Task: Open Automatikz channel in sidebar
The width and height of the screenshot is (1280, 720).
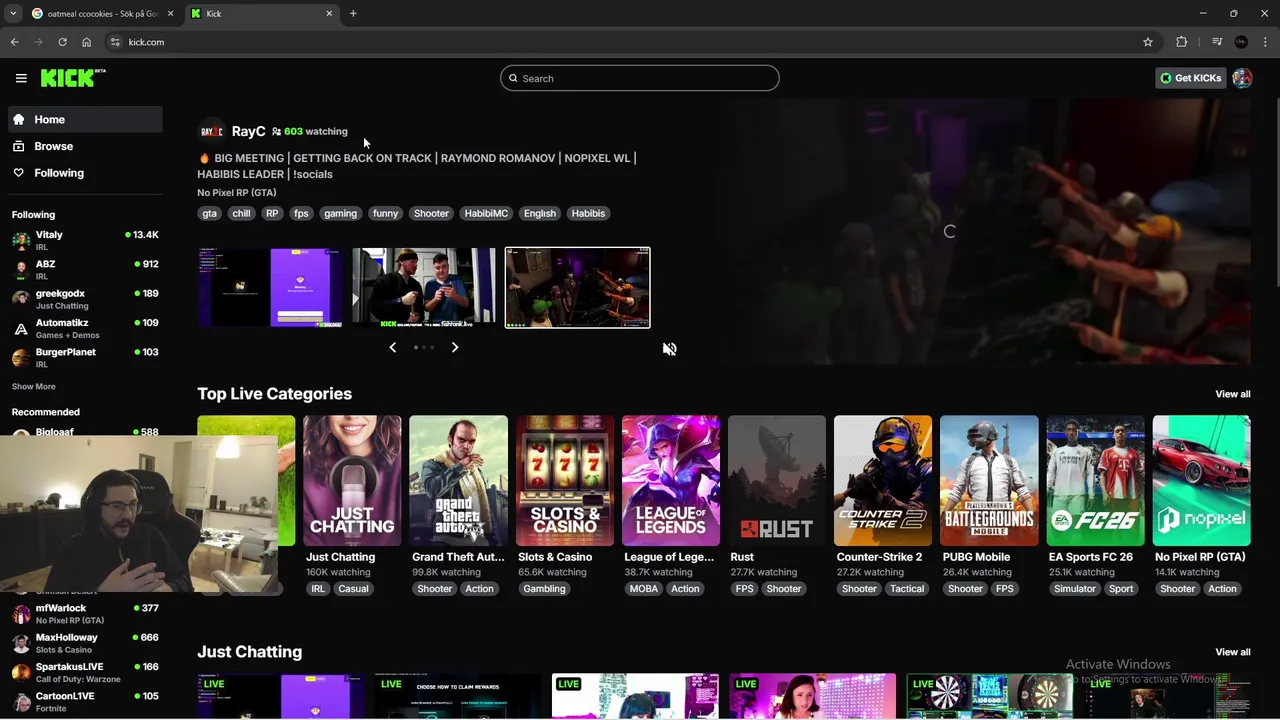Action: tap(85, 328)
